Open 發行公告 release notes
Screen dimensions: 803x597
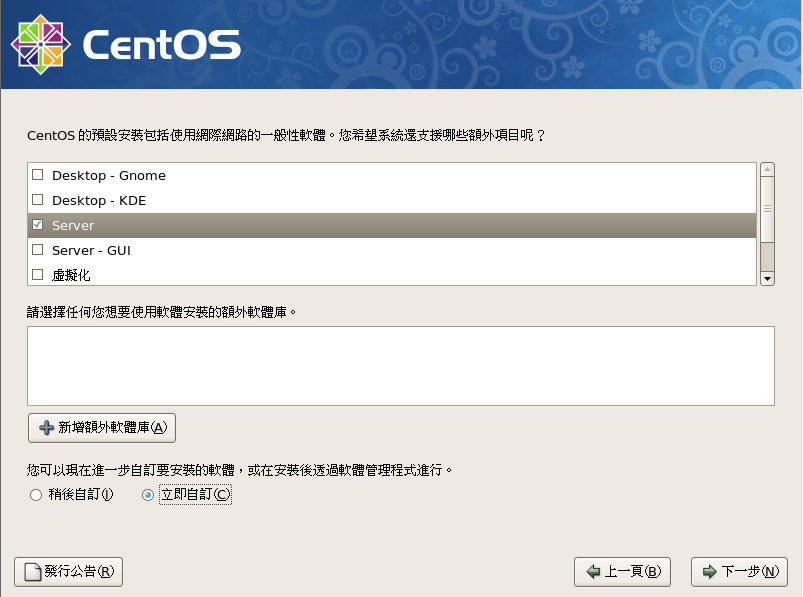click(x=69, y=571)
